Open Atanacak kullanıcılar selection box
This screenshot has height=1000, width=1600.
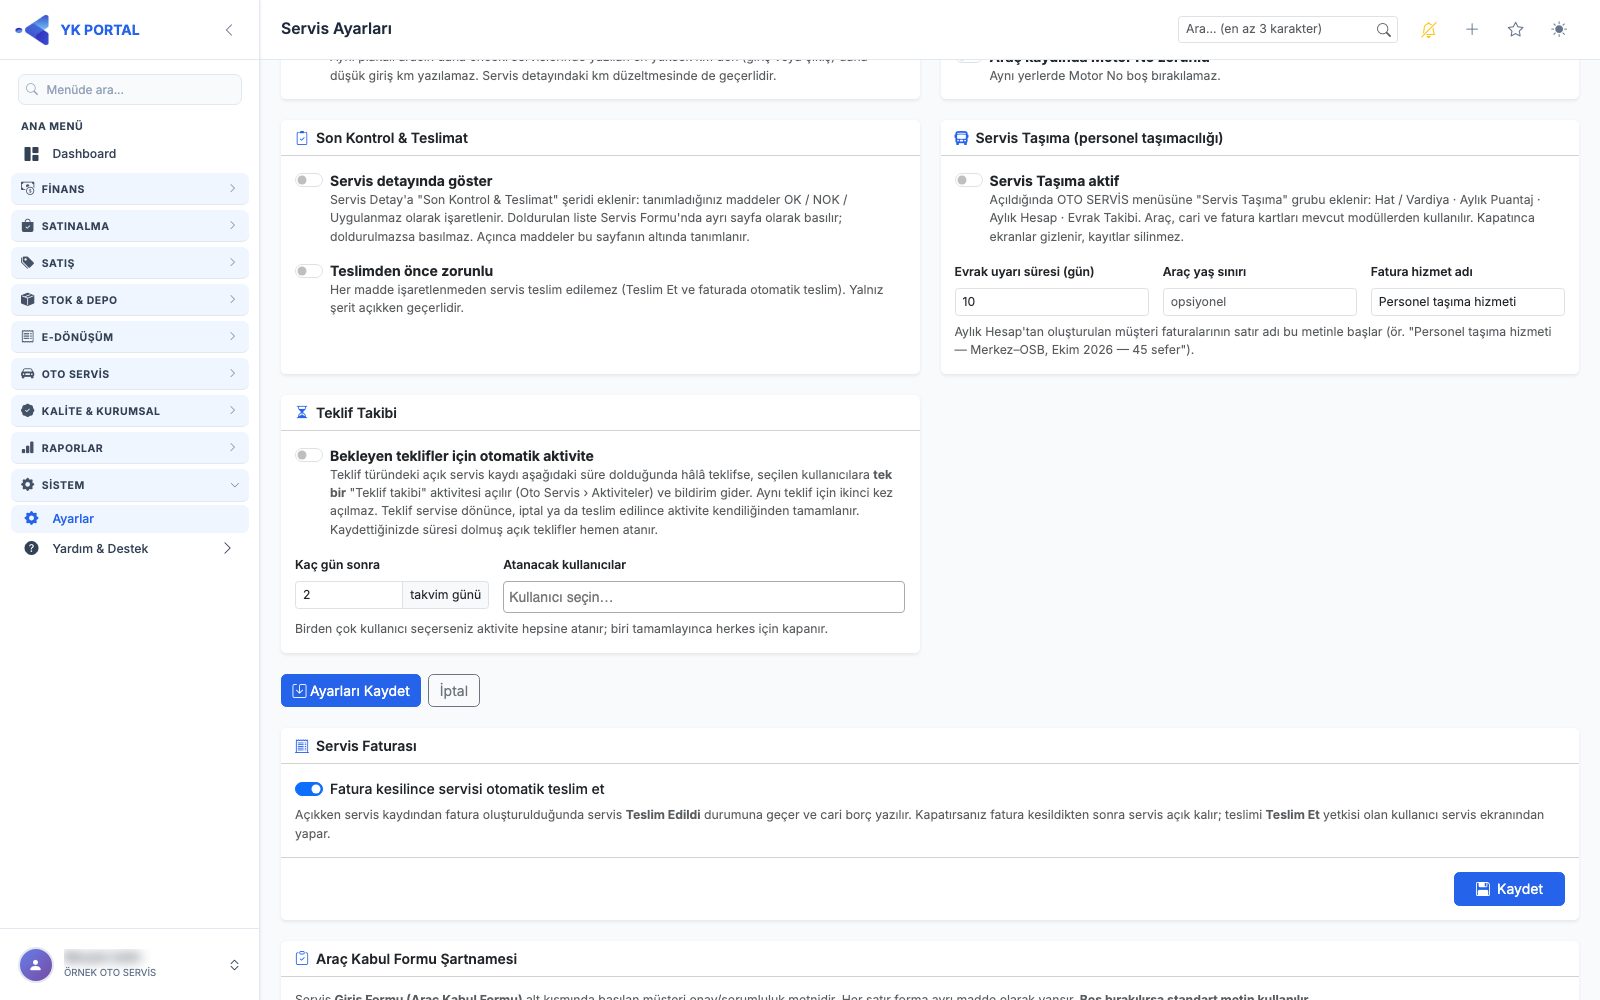point(704,597)
